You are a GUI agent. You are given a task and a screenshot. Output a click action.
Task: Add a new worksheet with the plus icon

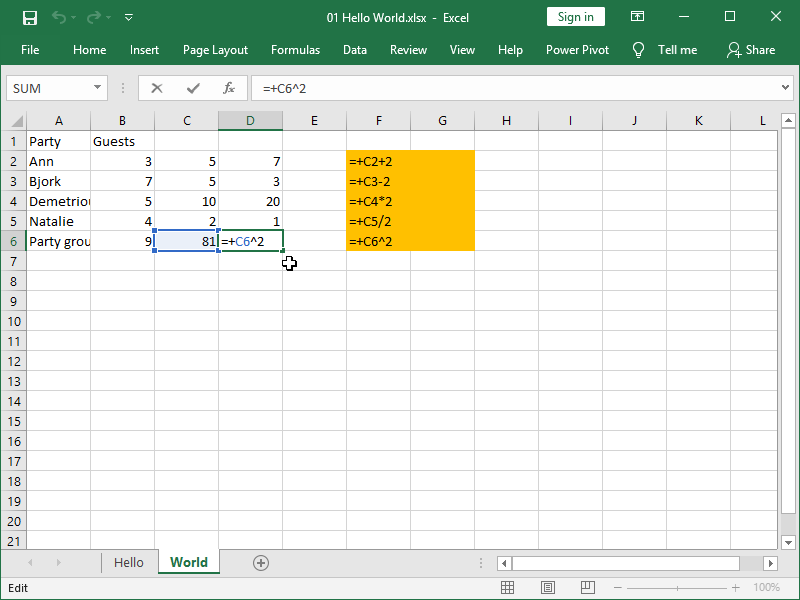point(261,562)
